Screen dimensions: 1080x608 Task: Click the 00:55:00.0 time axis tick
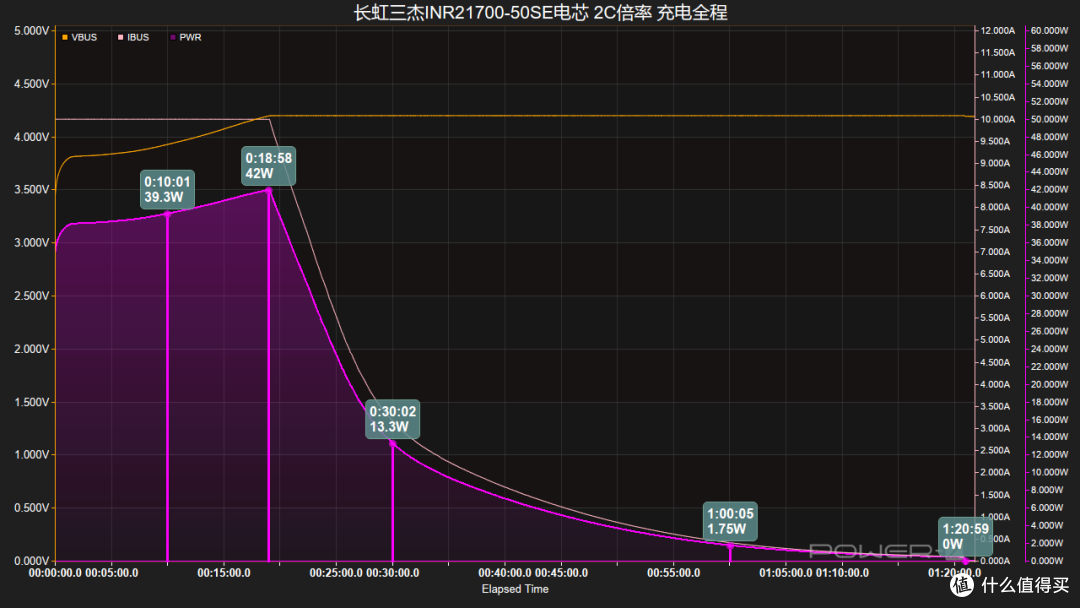click(674, 573)
